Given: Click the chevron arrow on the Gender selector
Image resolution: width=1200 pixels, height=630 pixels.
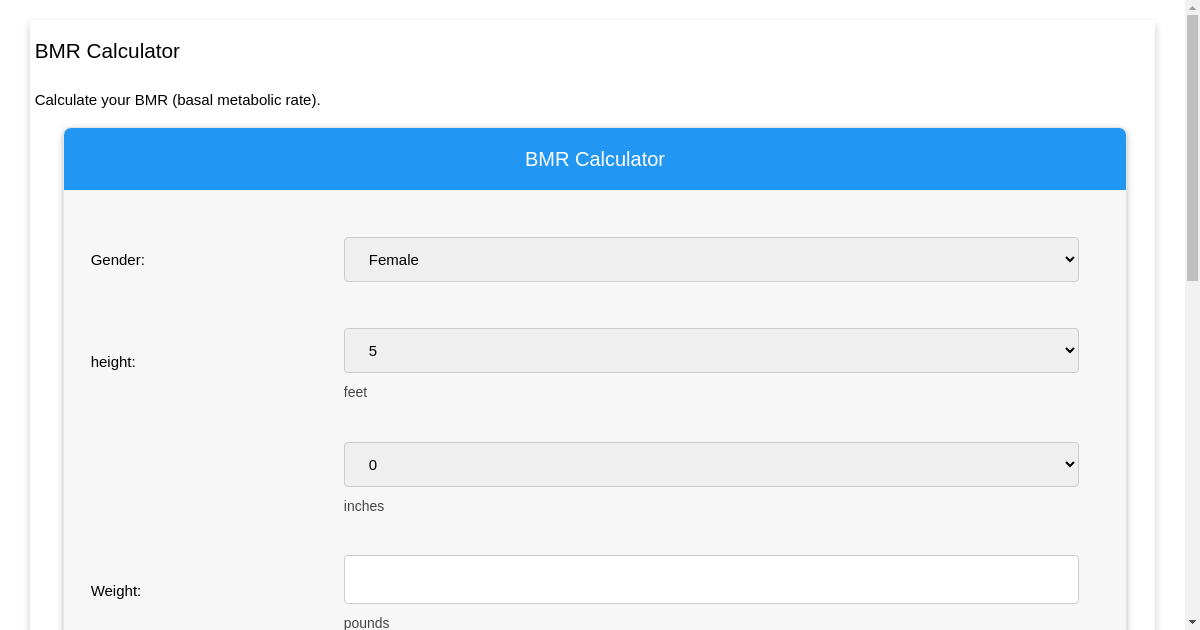Looking at the screenshot, I should coord(1065,259).
